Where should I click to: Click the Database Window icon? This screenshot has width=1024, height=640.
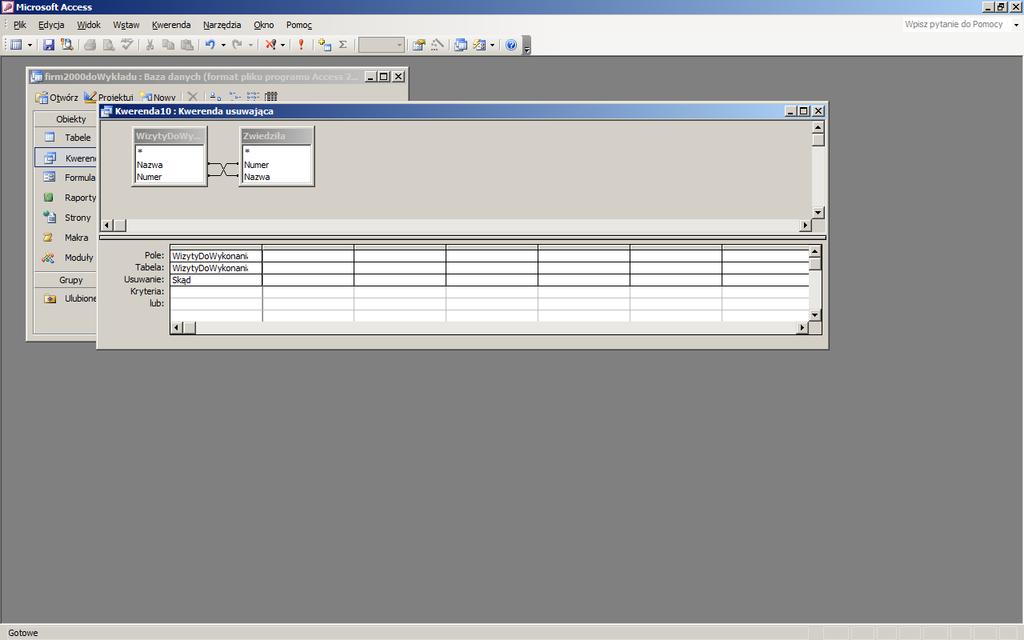pyautogui.click(x=460, y=44)
